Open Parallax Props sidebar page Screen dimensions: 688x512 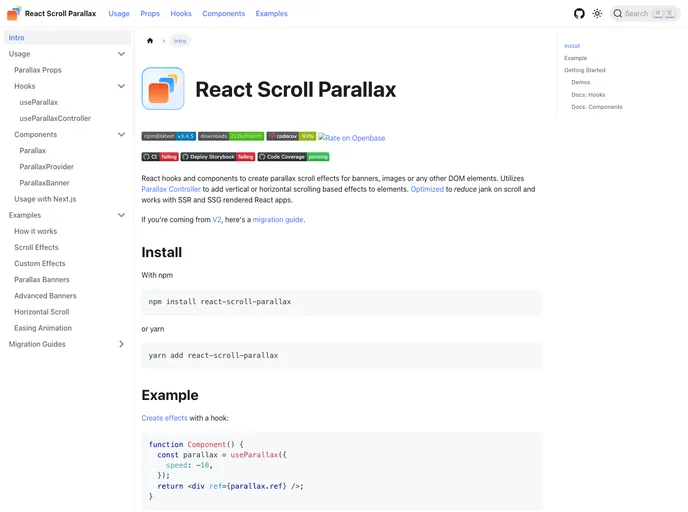click(38, 70)
